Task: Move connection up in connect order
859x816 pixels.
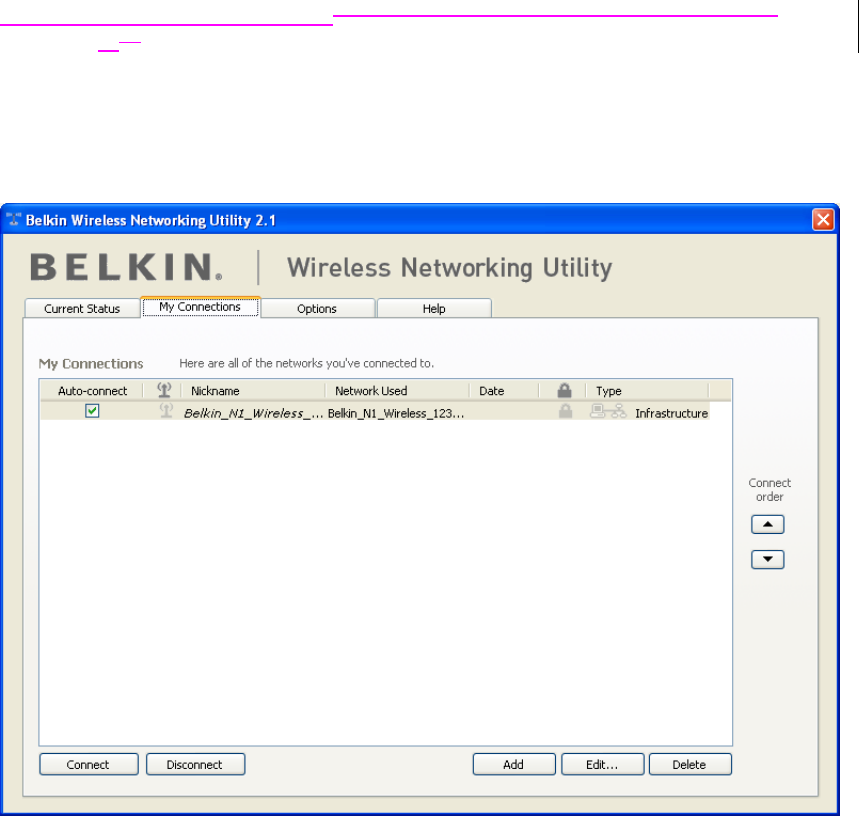Action: 768,524
